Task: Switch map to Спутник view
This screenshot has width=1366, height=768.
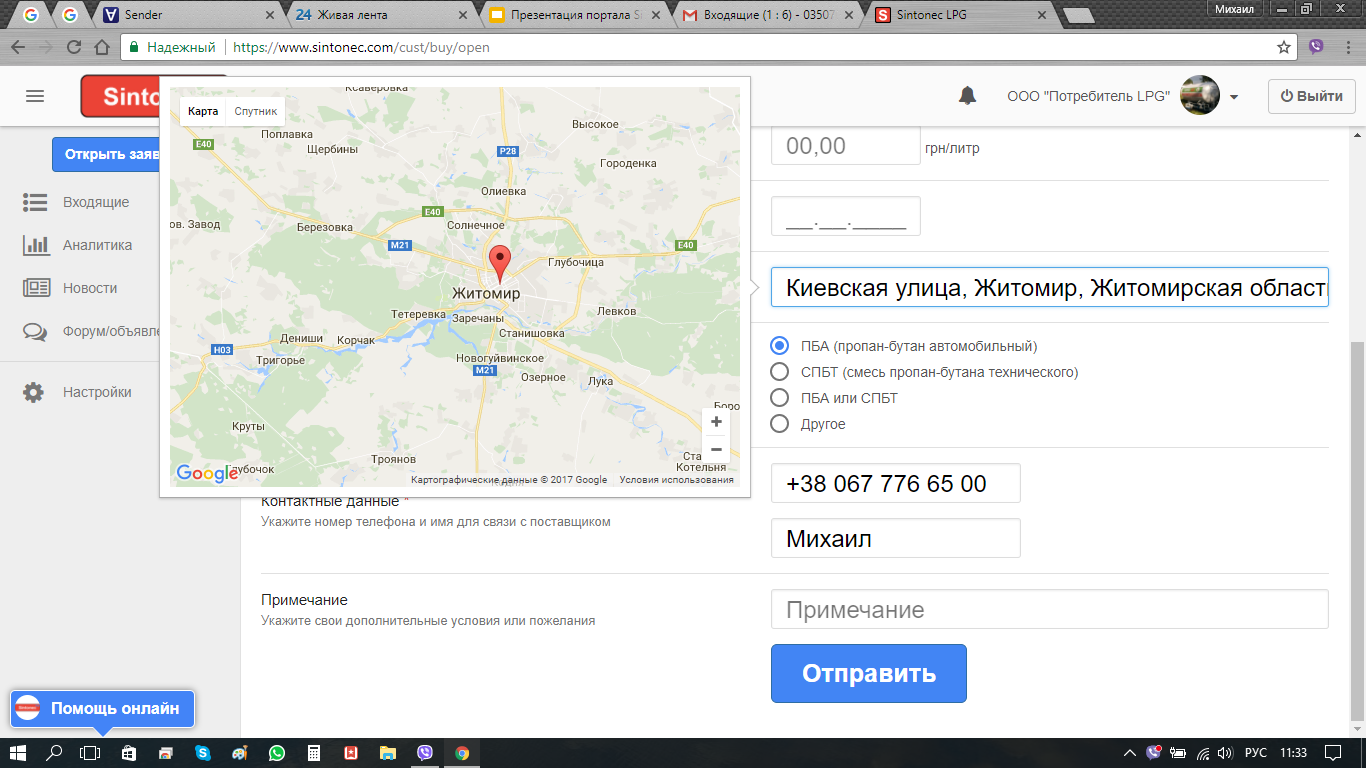Action: 256,111
